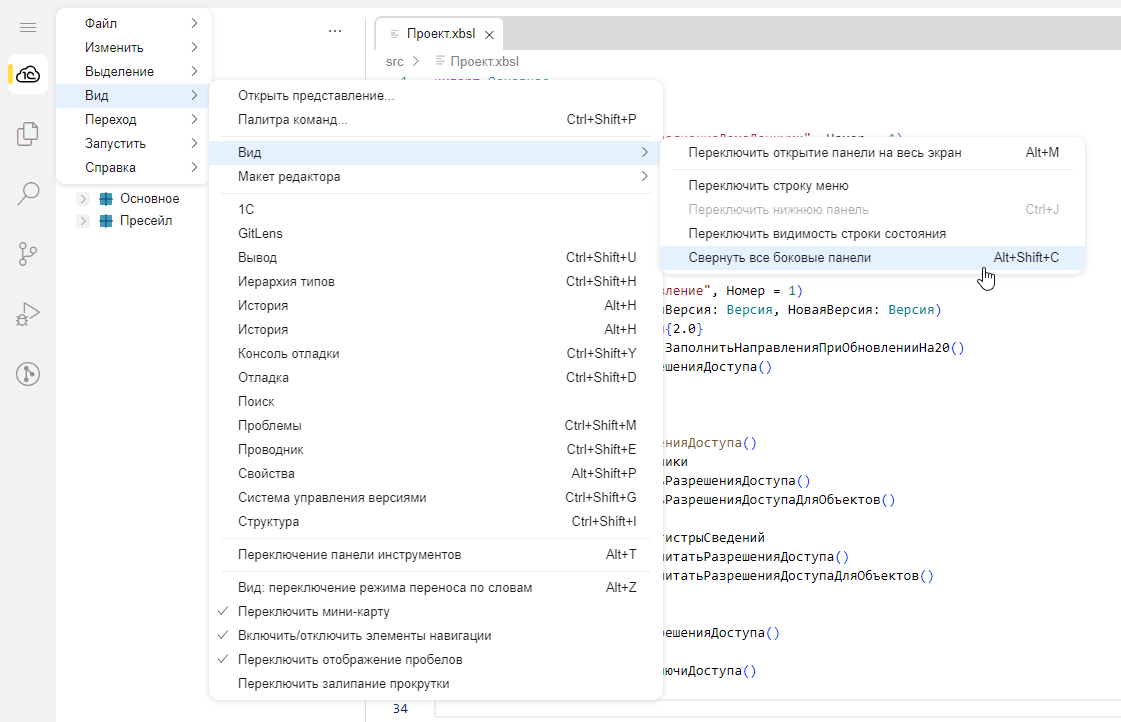This screenshot has height=722, width=1121.
Task: Toggle Переключить отображение пробелов
Action: point(436,660)
